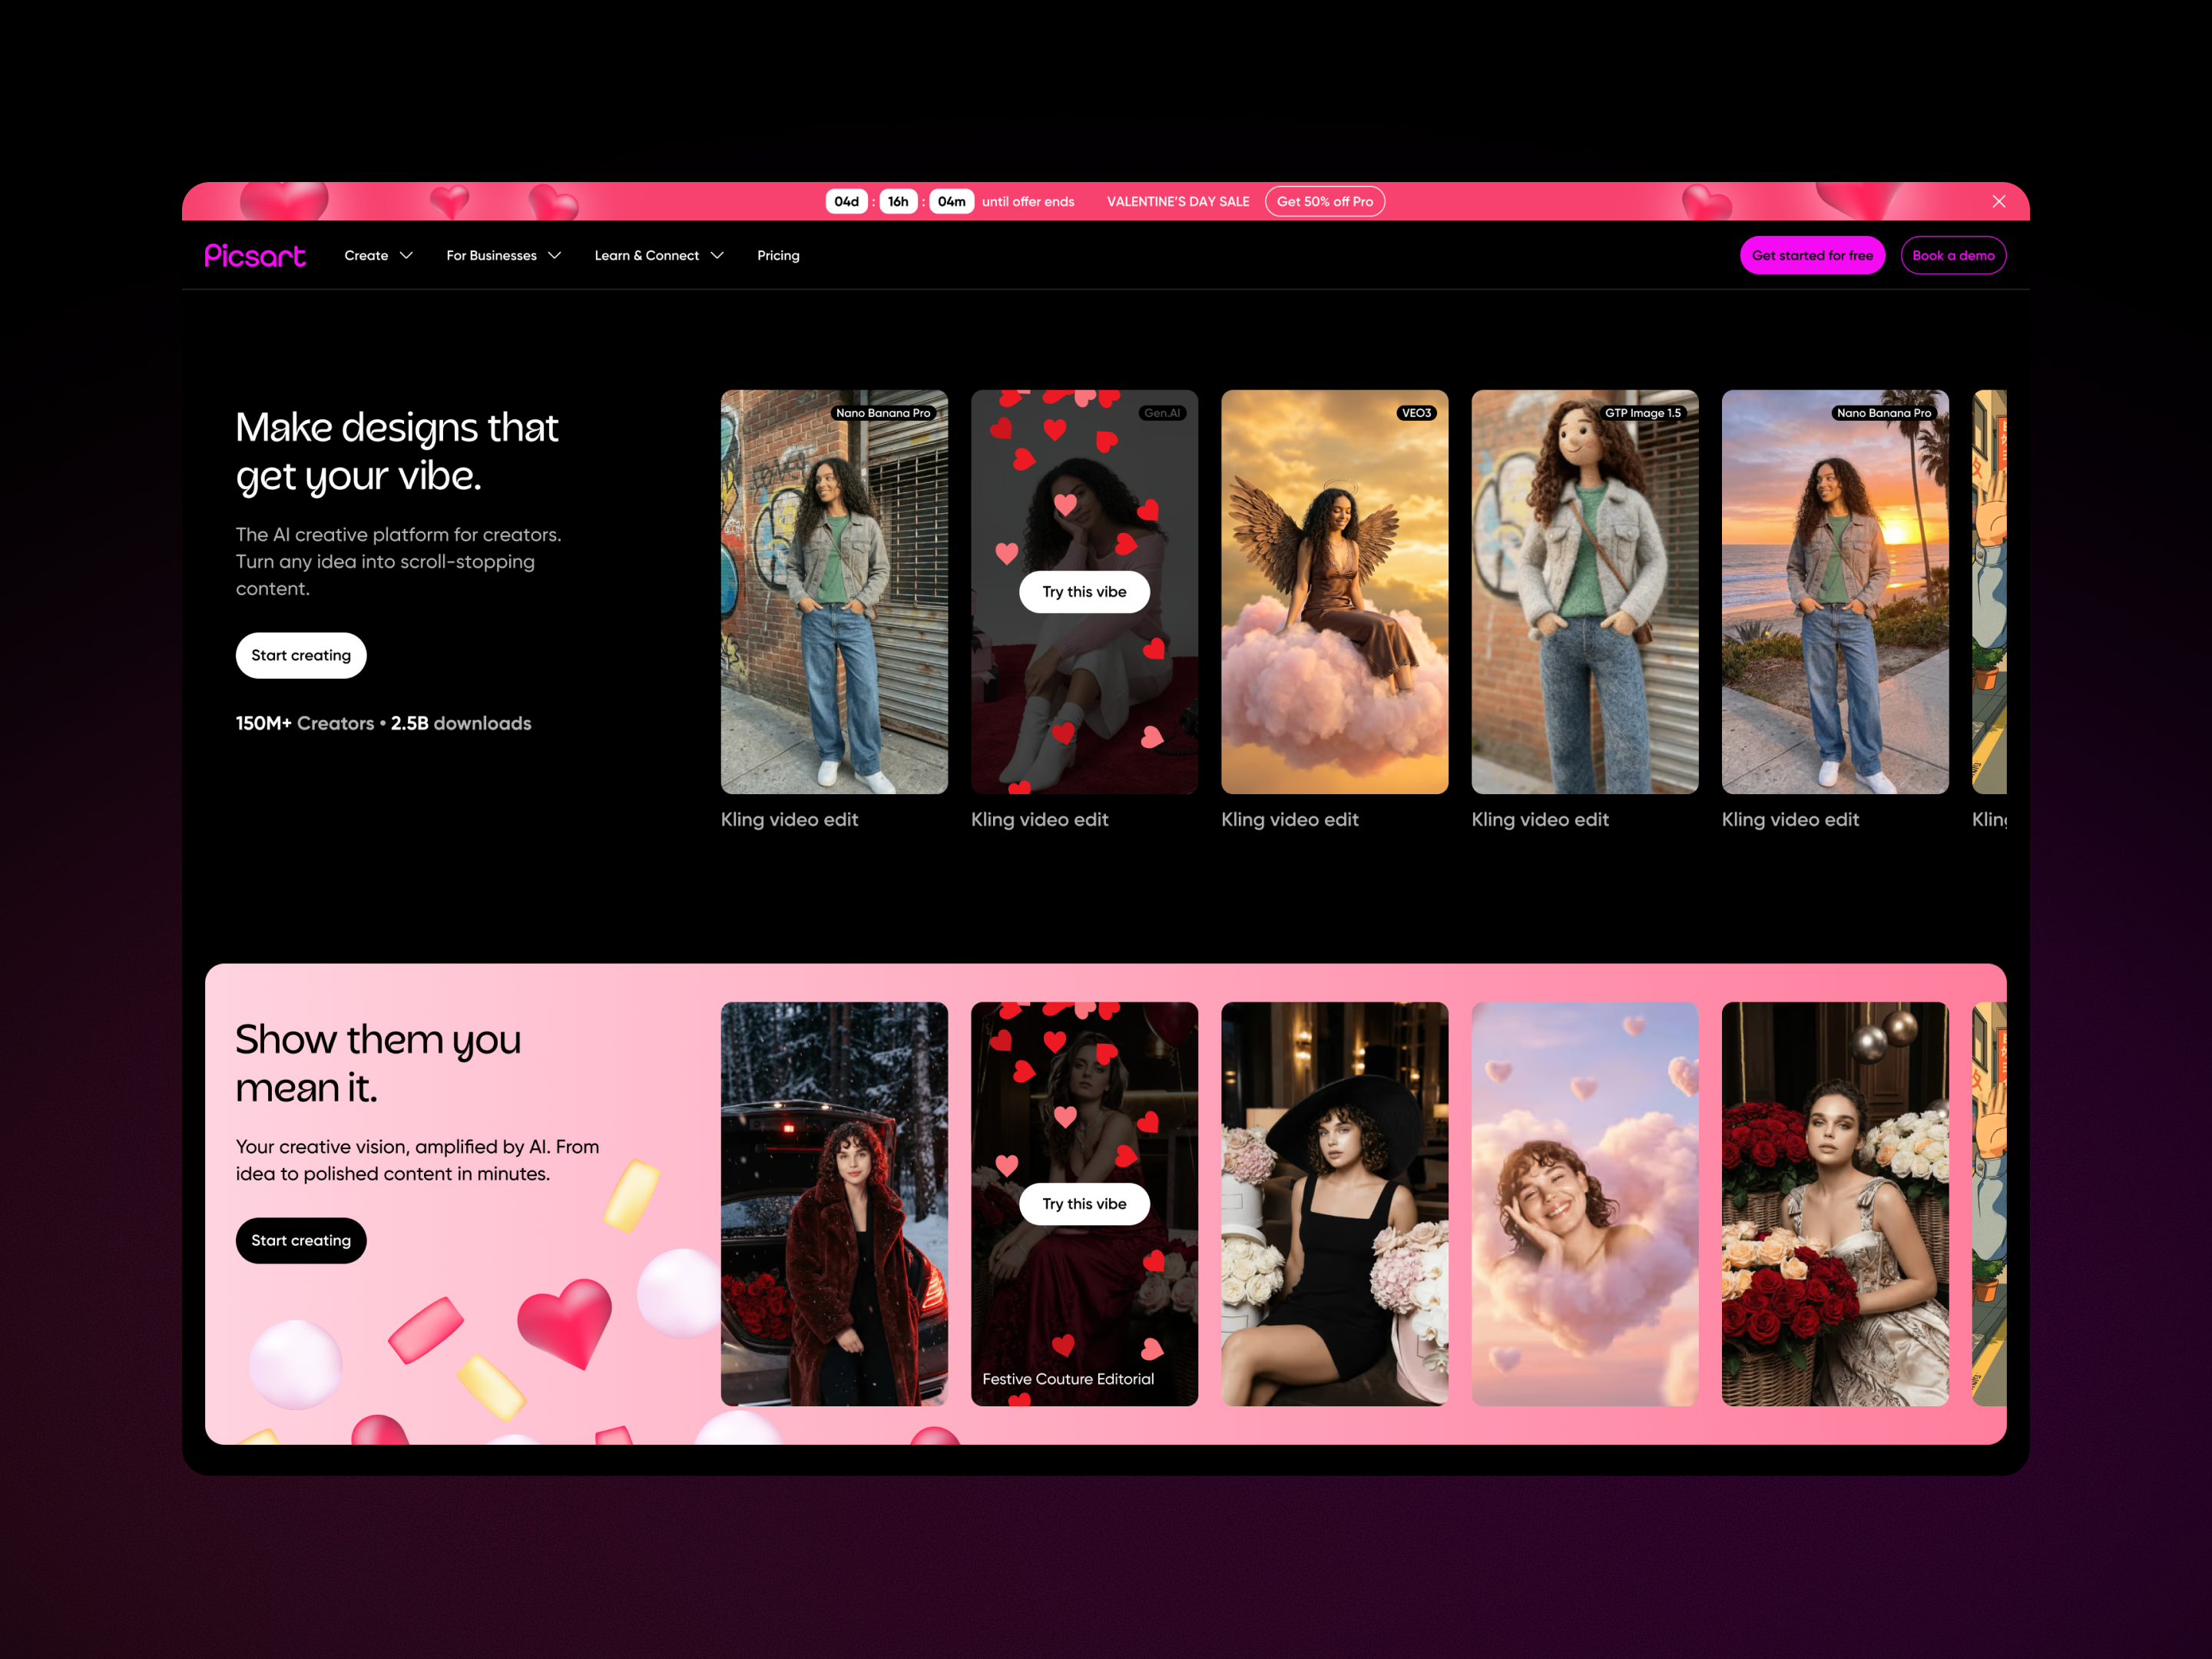The width and height of the screenshot is (2212, 1659).
Task: Click the Festive Couture Editorial caption
Action: coord(1068,1379)
